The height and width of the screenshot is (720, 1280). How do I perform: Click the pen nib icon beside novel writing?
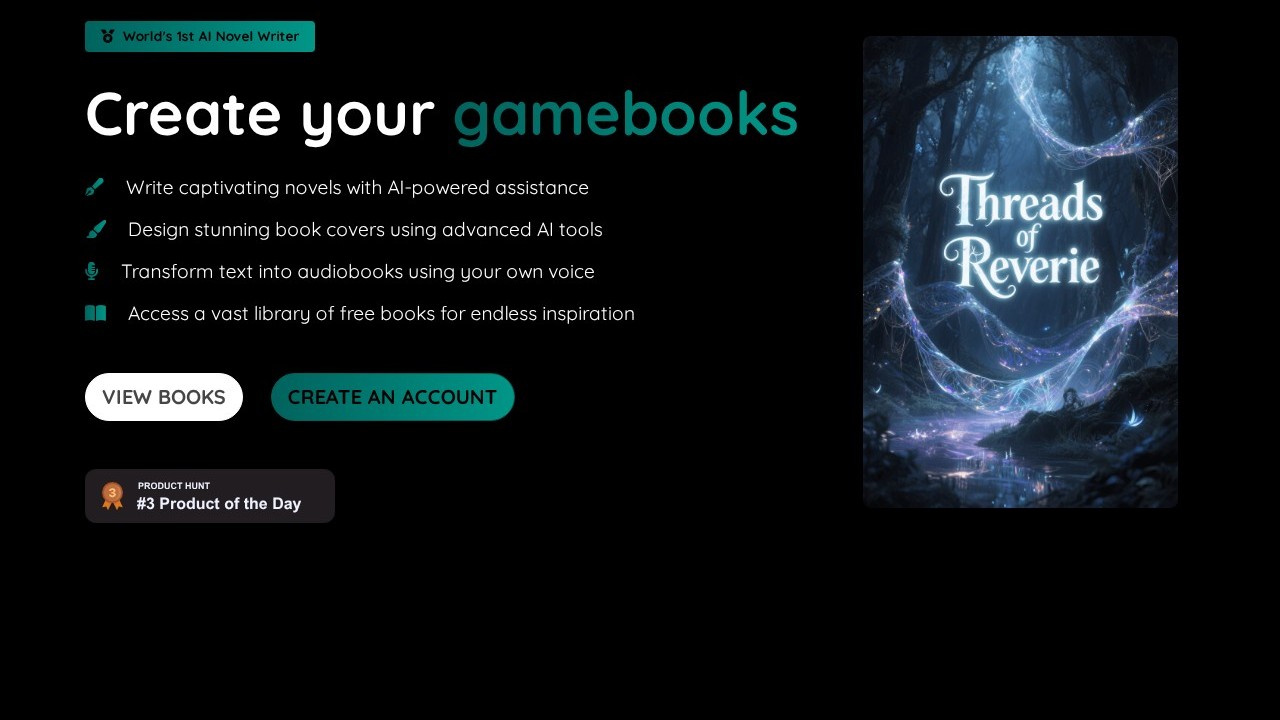point(95,187)
